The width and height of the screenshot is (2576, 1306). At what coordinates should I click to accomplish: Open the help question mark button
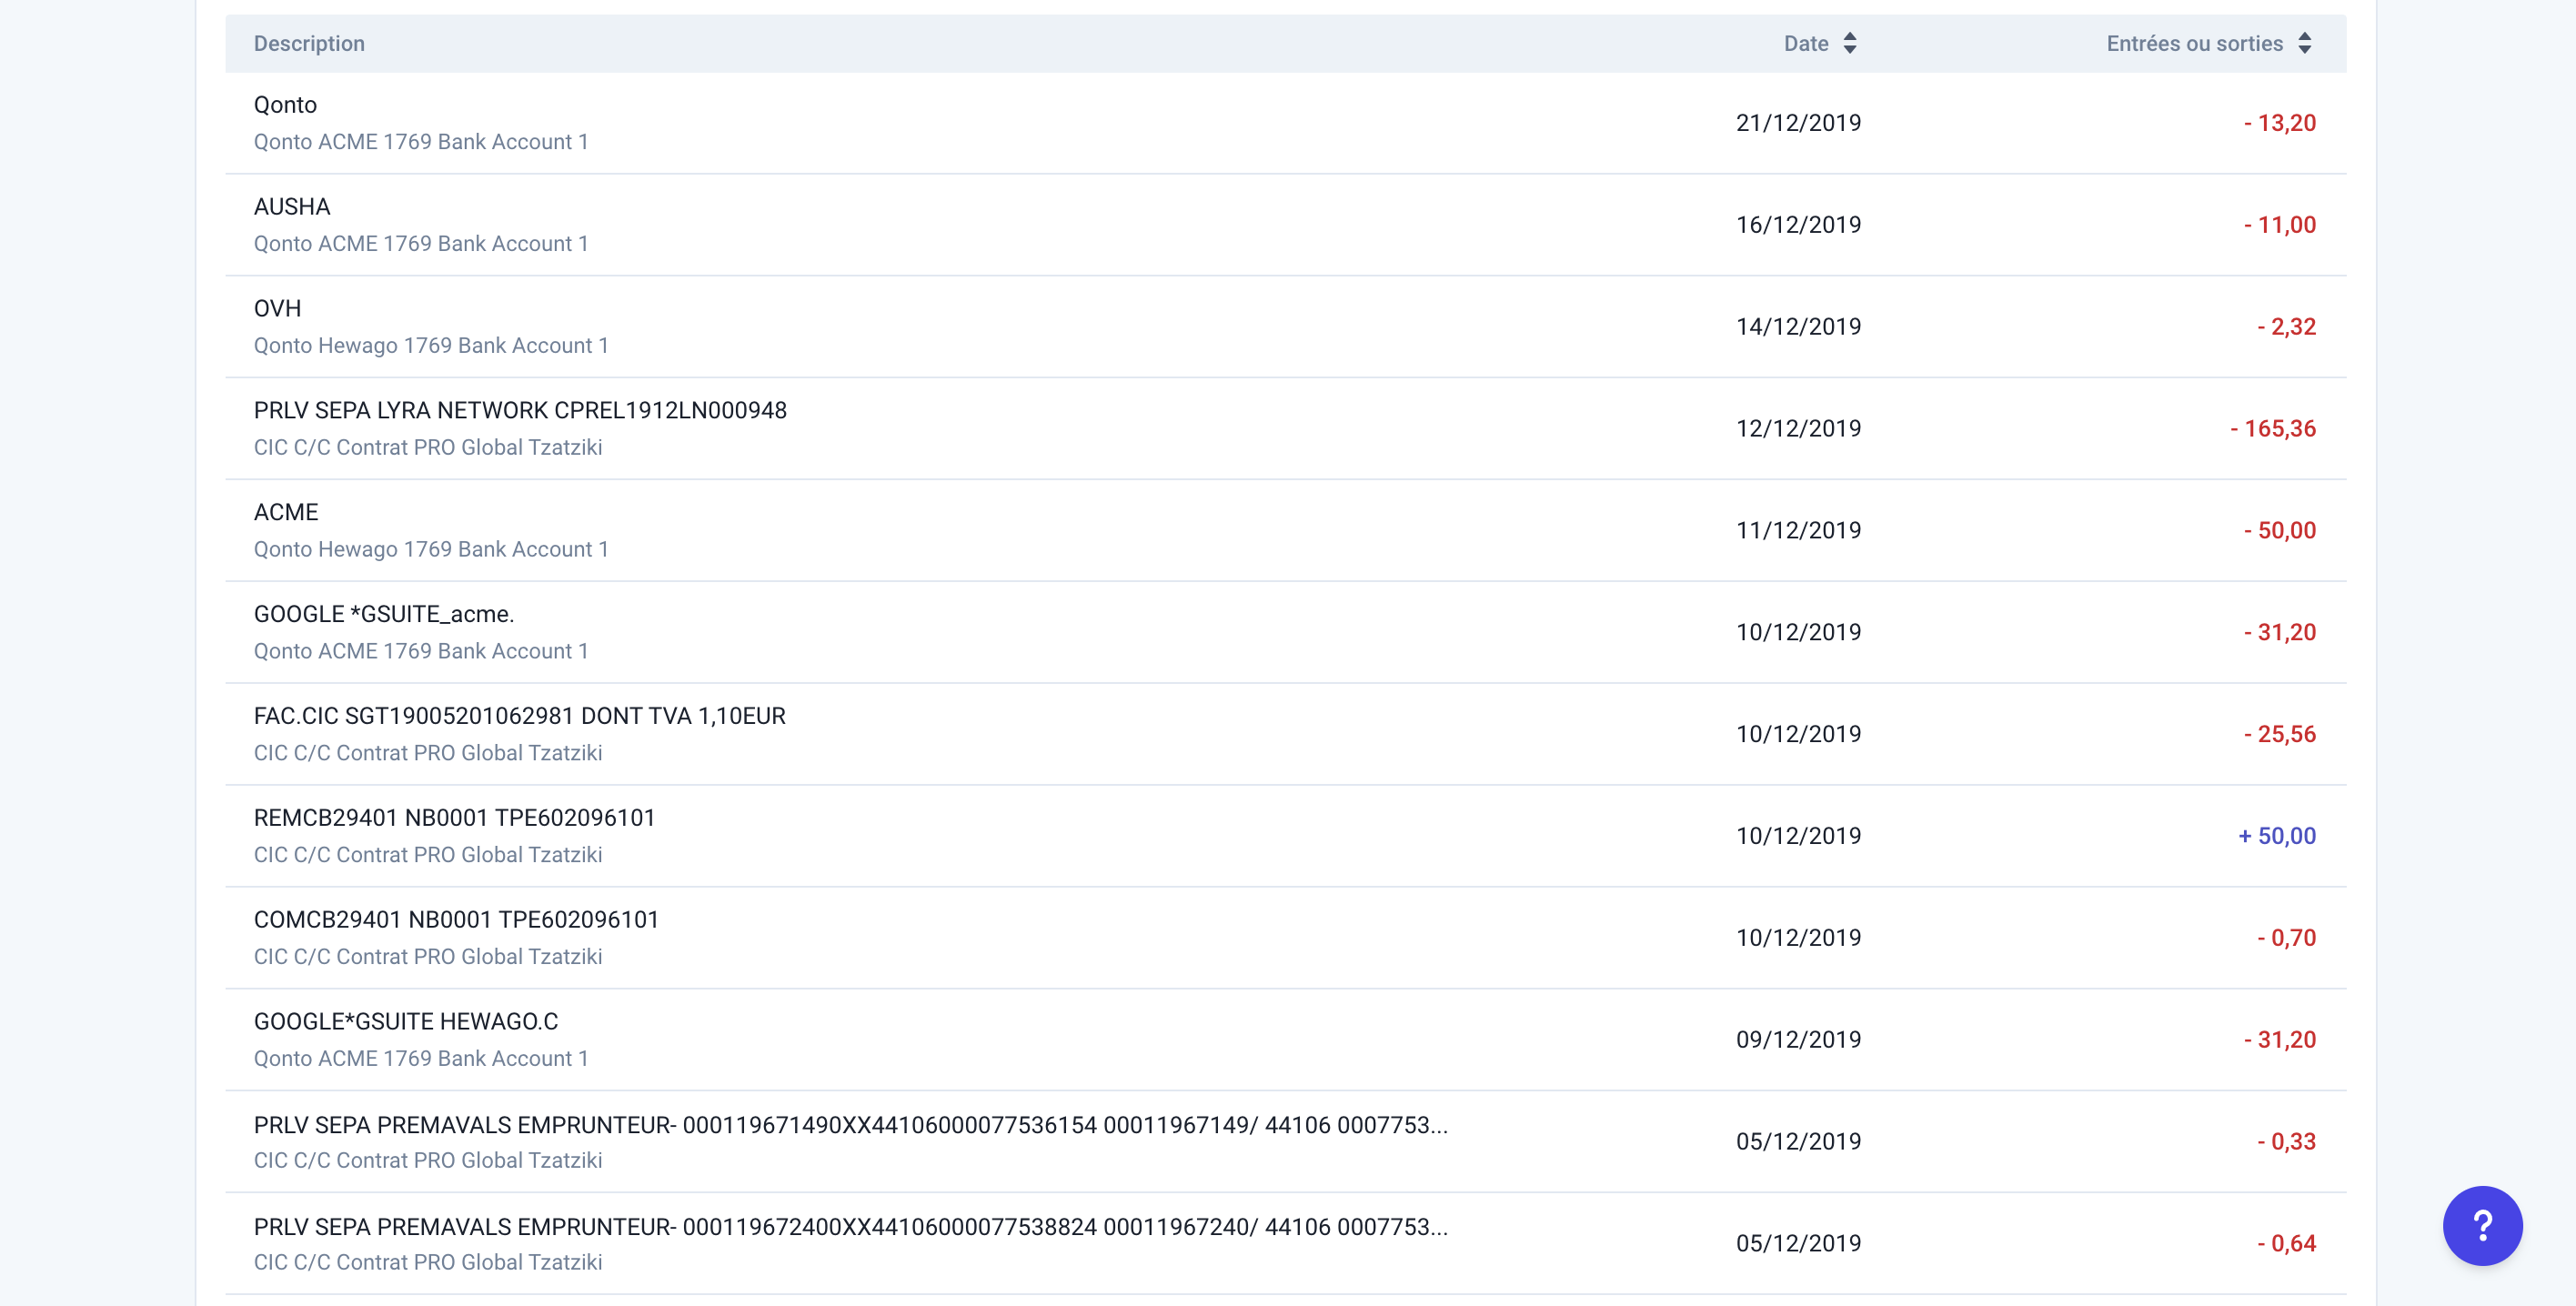click(x=2482, y=1225)
